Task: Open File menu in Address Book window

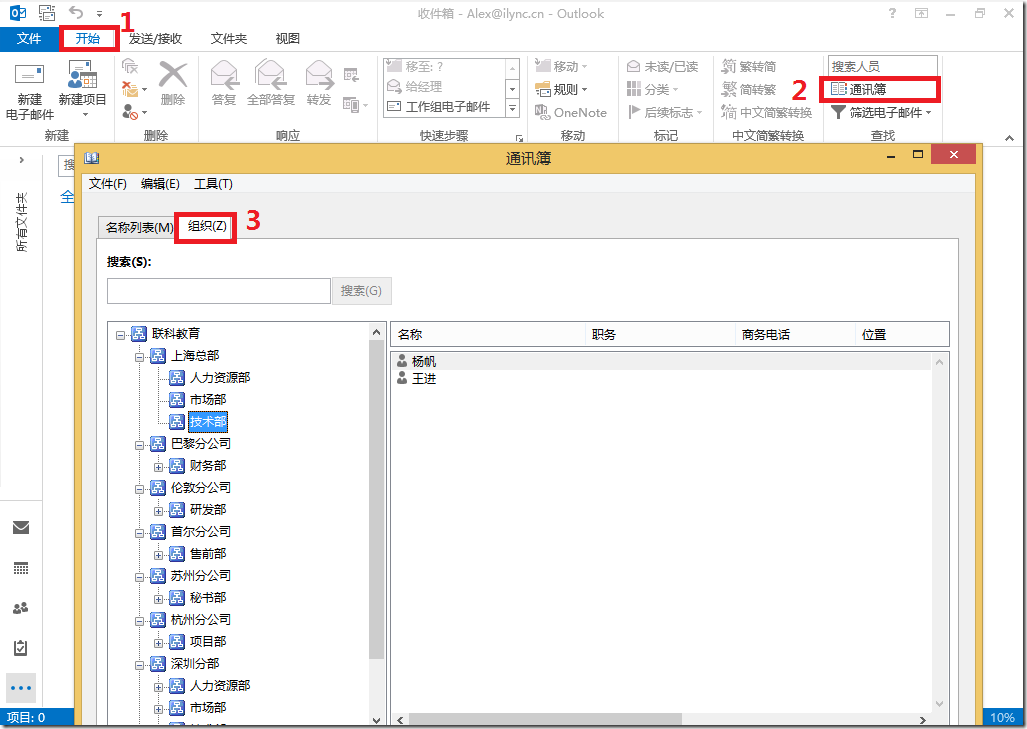Action: point(107,184)
